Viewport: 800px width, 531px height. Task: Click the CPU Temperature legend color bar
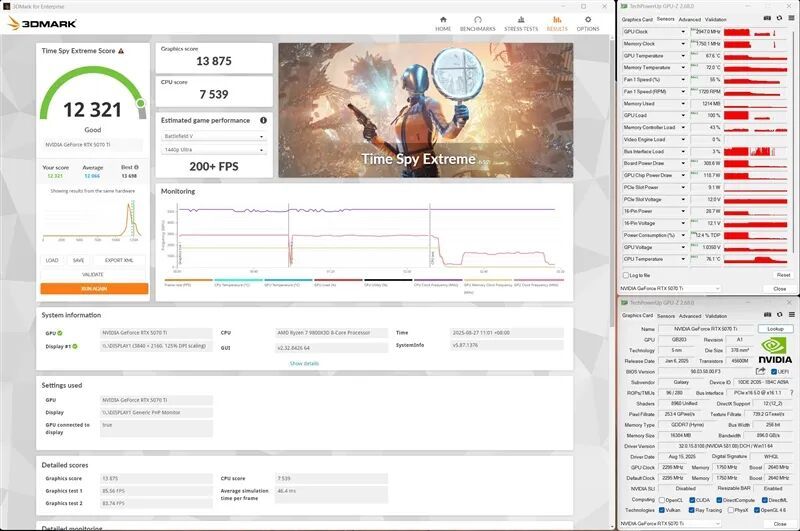coord(238,280)
